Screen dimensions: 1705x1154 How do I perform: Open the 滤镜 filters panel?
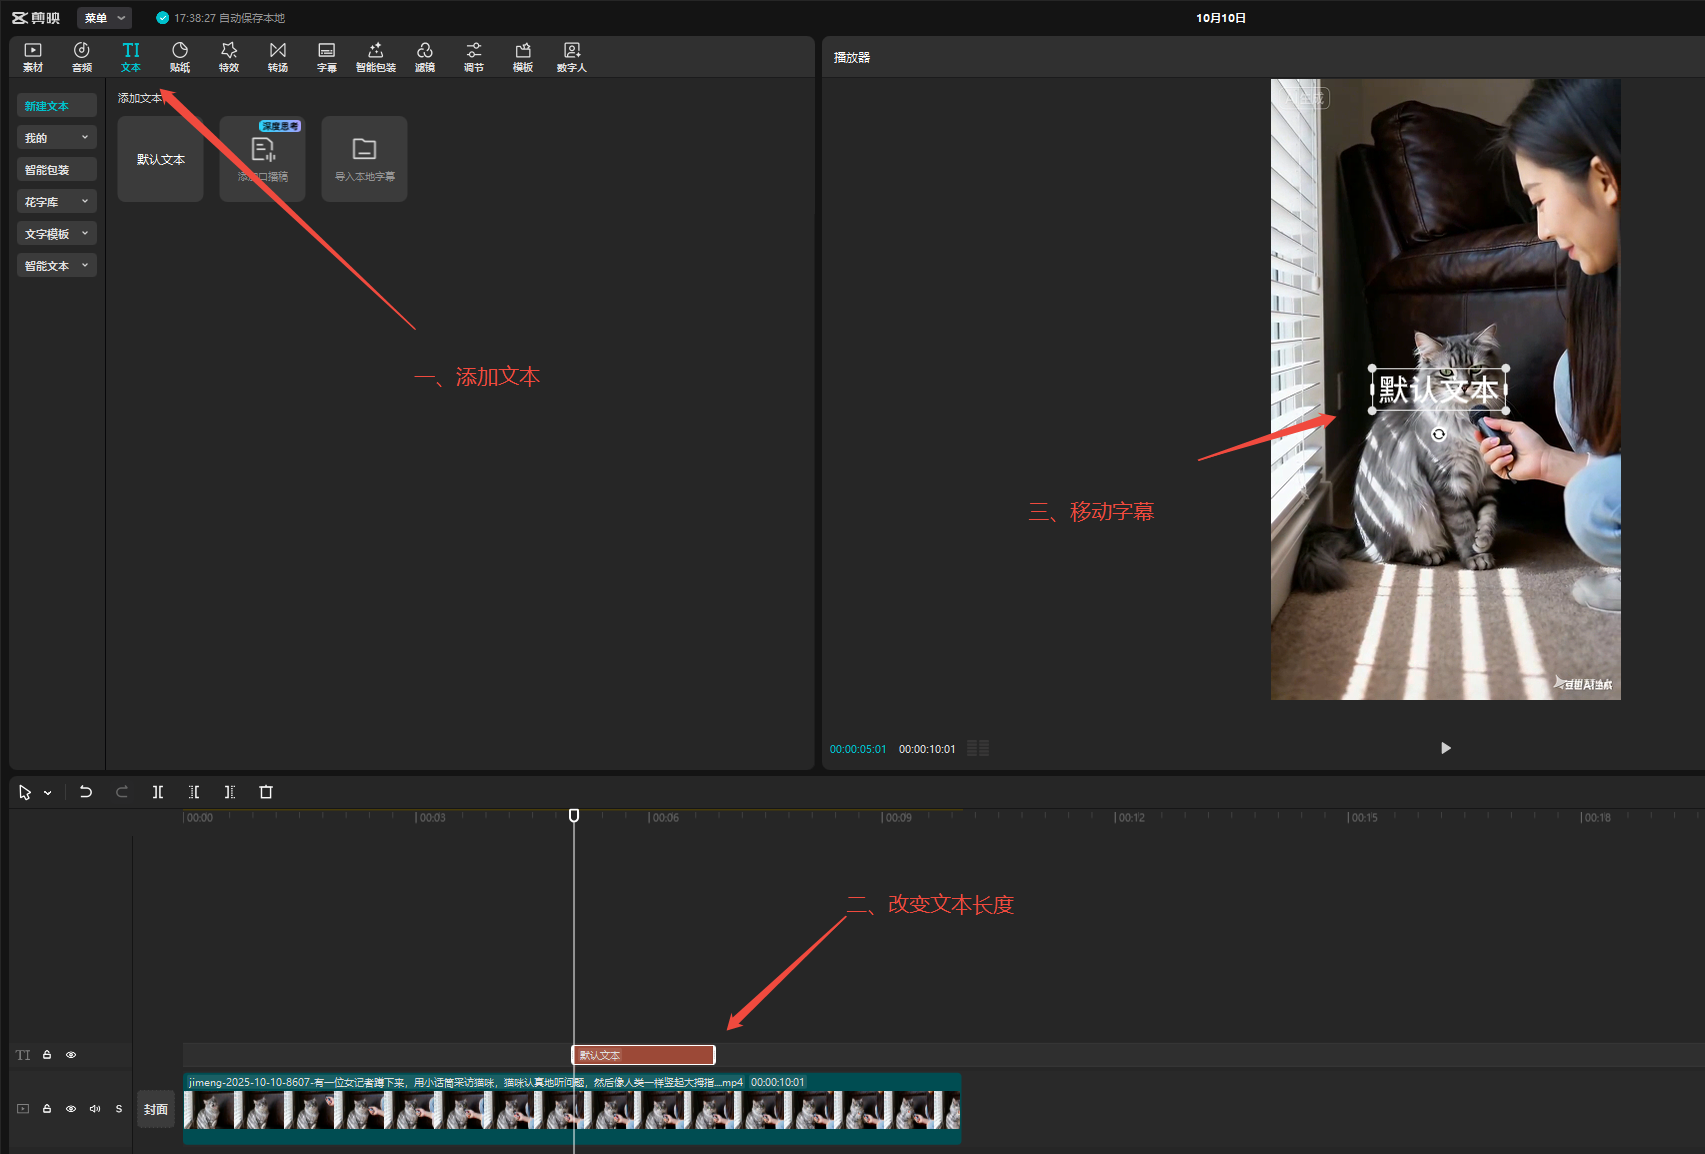tap(425, 57)
